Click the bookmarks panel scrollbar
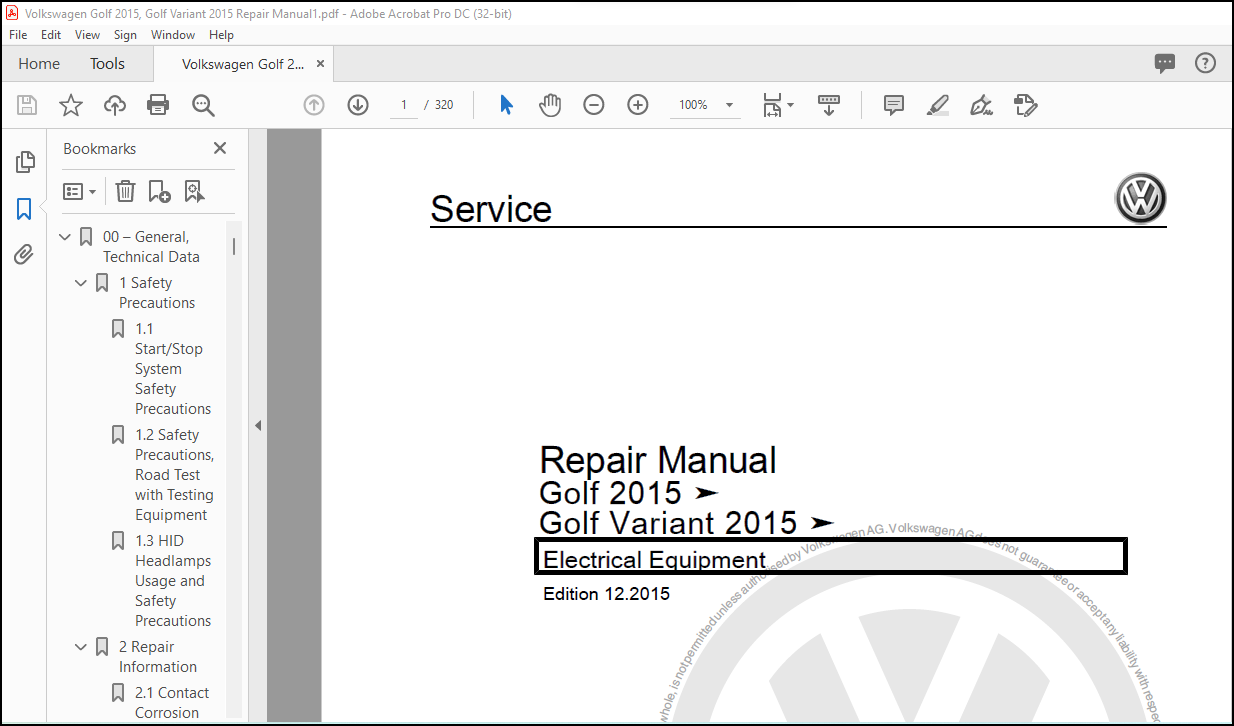 (234, 245)
